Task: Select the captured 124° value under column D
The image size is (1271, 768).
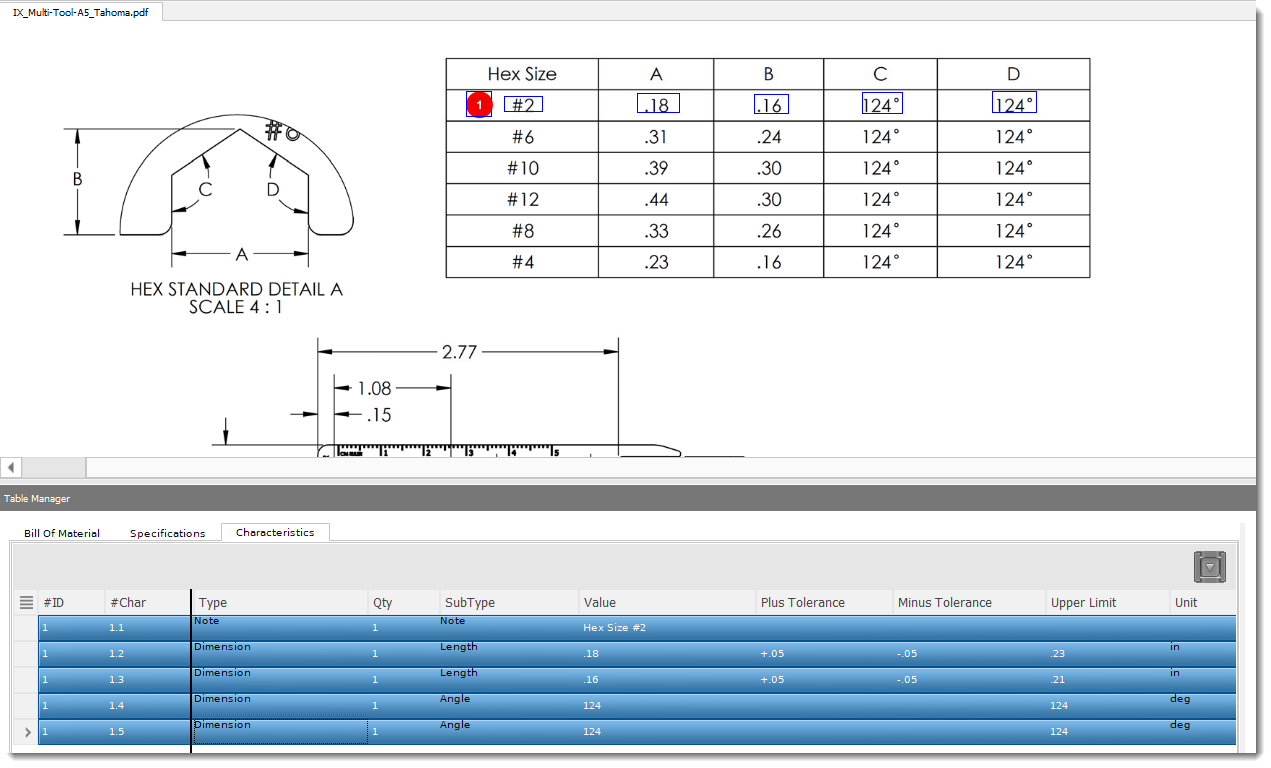Action: click(1014, 102)
